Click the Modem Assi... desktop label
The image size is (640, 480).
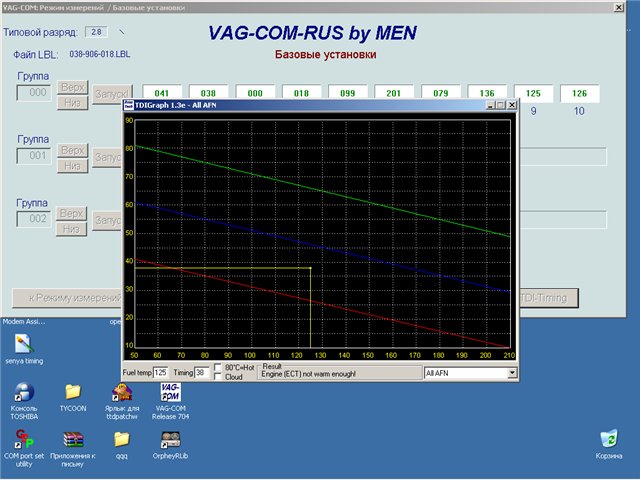24,322
